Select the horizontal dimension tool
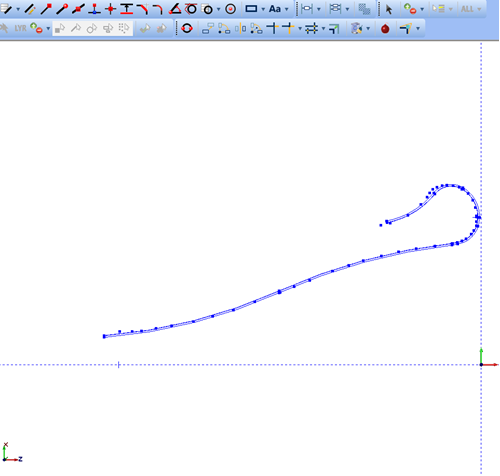Screen dimensions: 500x476 (307, 9)
